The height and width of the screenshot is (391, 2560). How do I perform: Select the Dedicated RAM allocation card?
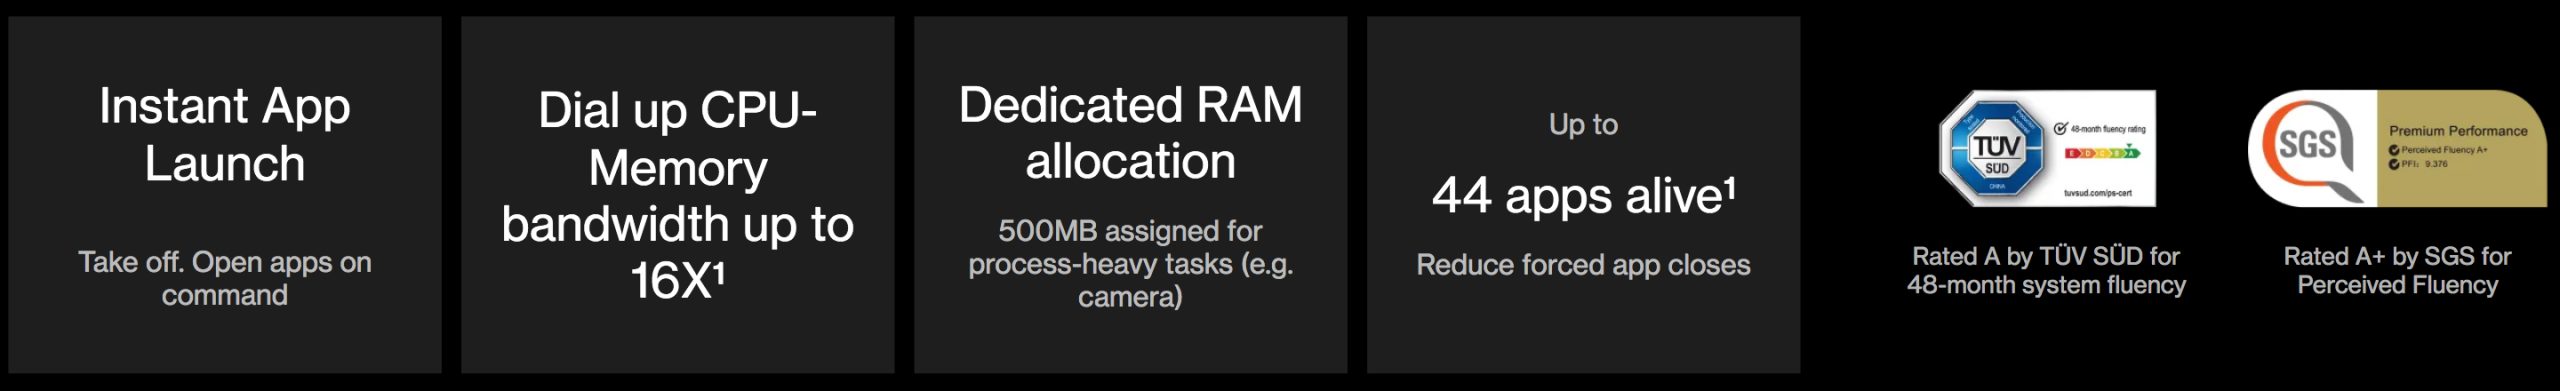pyautogui.click(x=1131, y=195)
